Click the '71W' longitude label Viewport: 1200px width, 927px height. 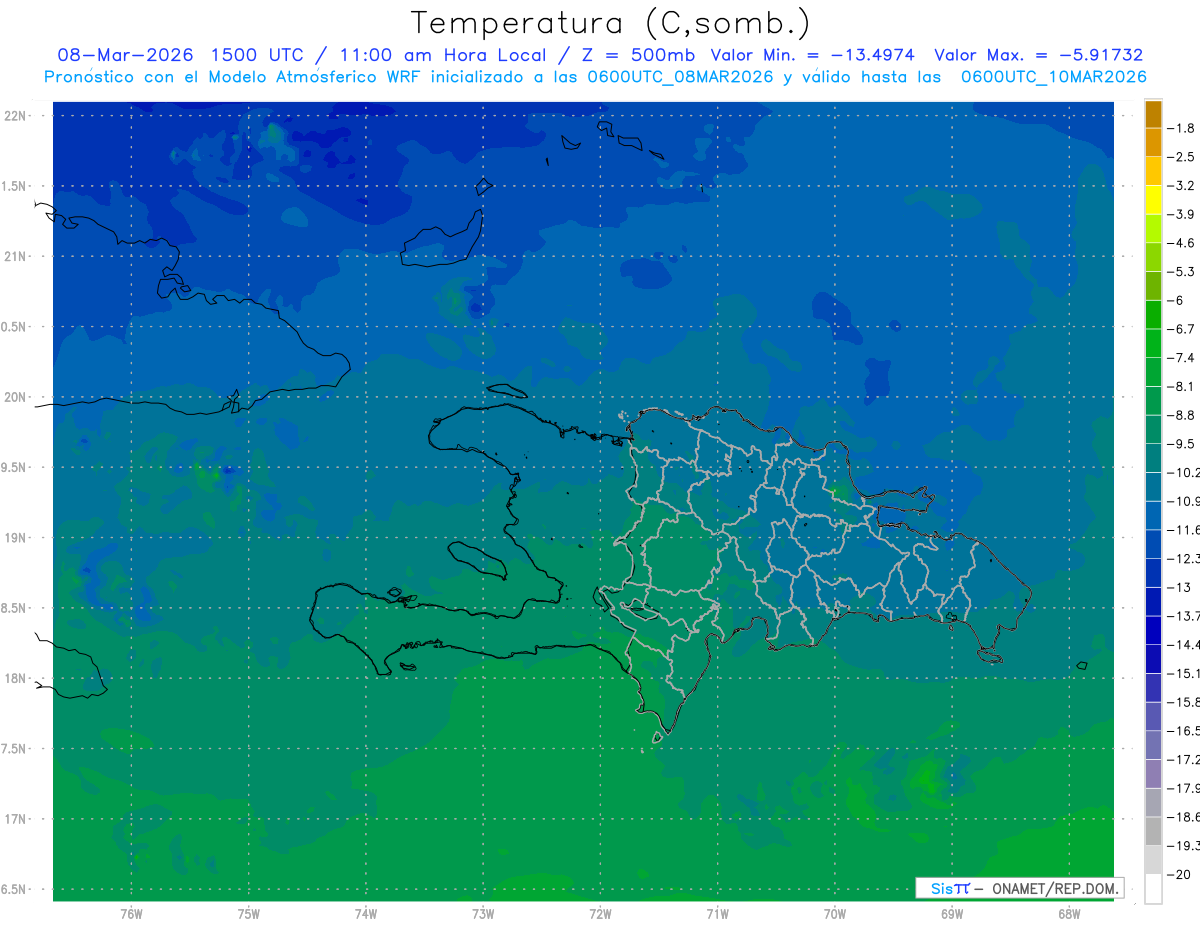(717, 914)
